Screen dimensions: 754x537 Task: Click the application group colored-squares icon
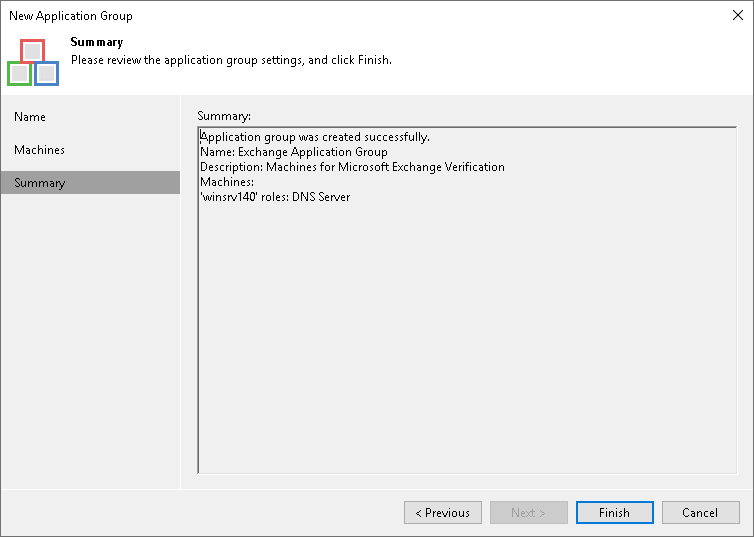(33, 62)
